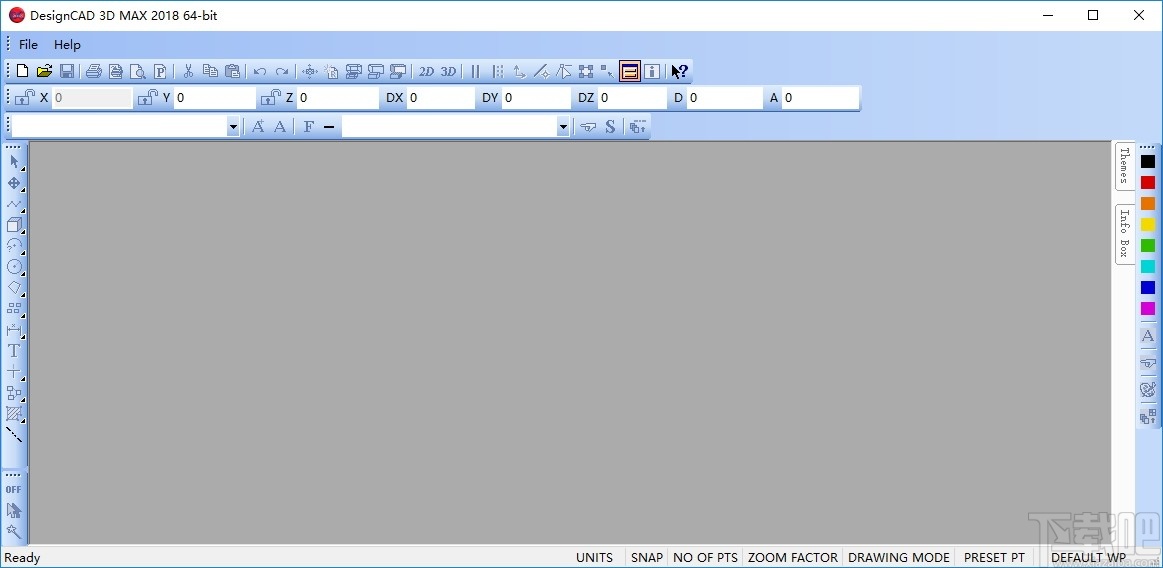Toggle the dash line style button
This screenshot has width=1163, height=568.
(x=329, y=127)
